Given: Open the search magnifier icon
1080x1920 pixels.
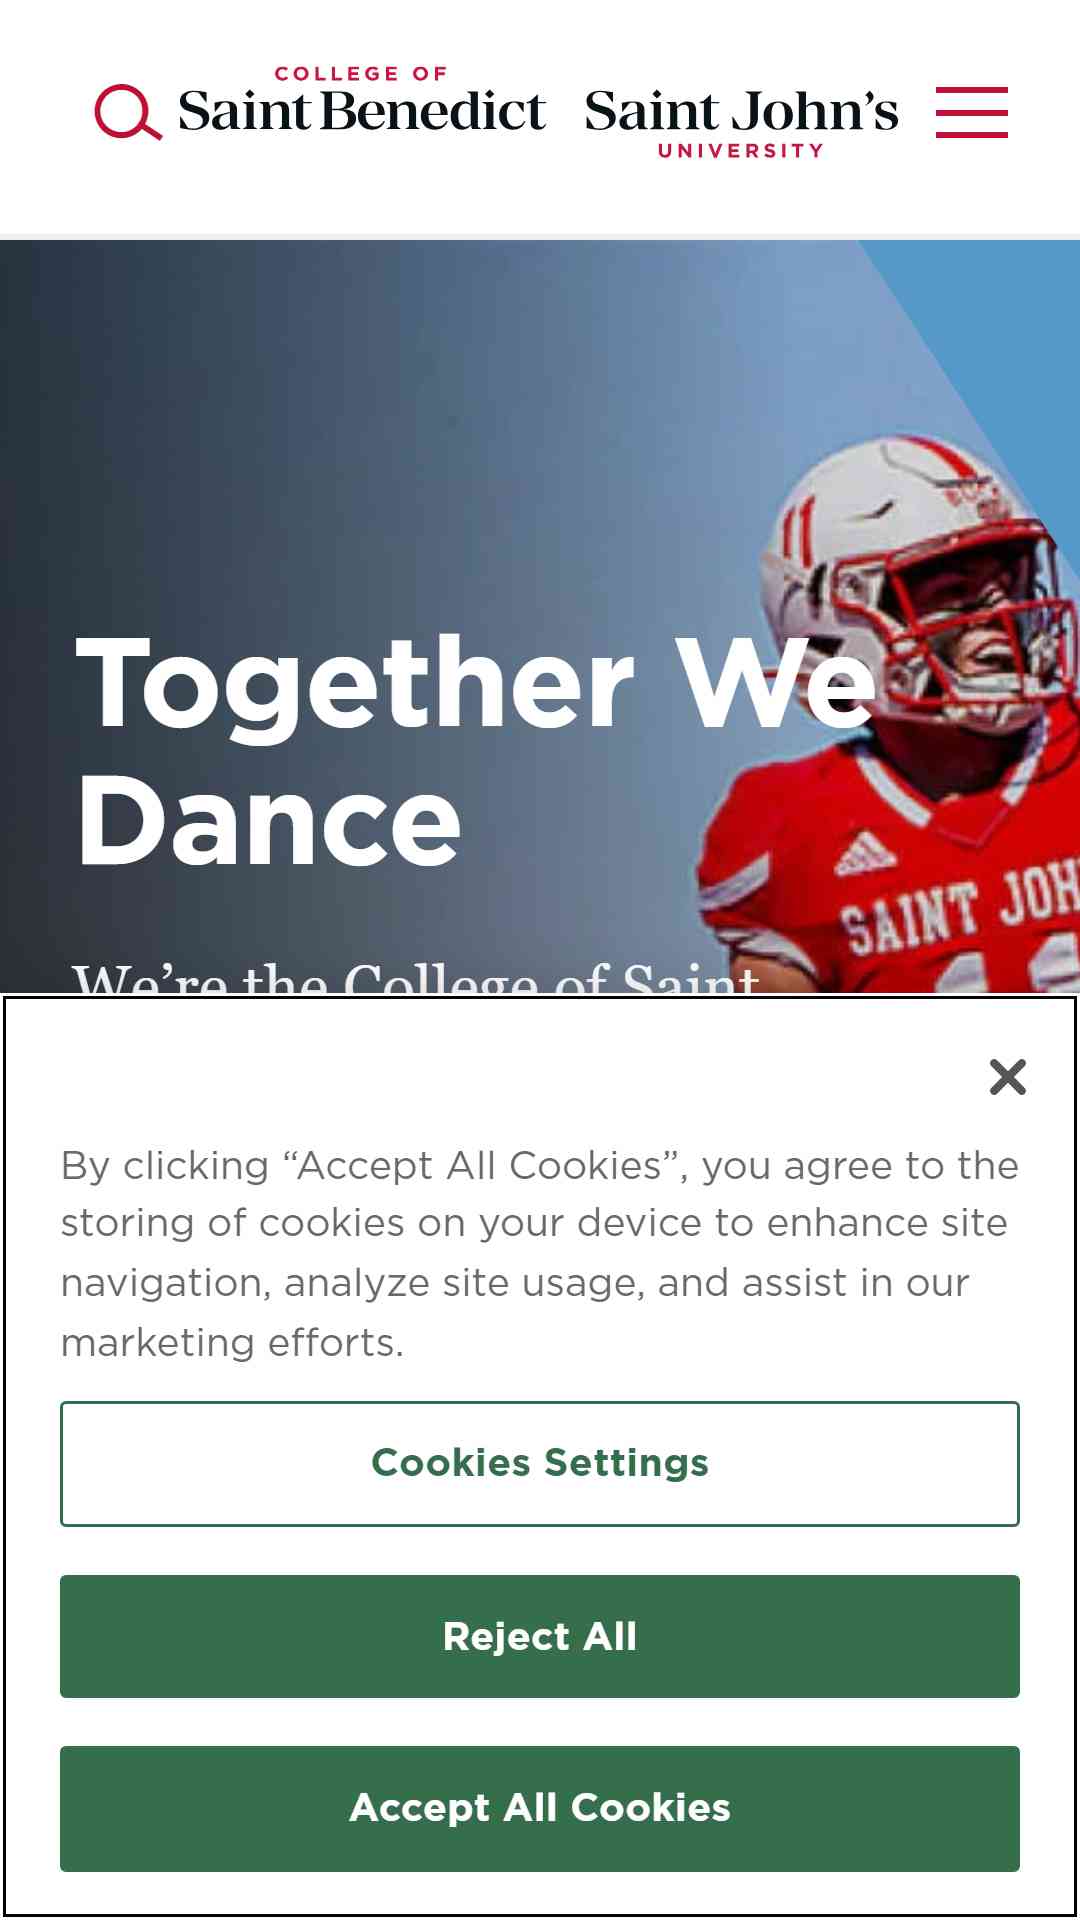Looking at the screenshot, I should tap(128, 112).
